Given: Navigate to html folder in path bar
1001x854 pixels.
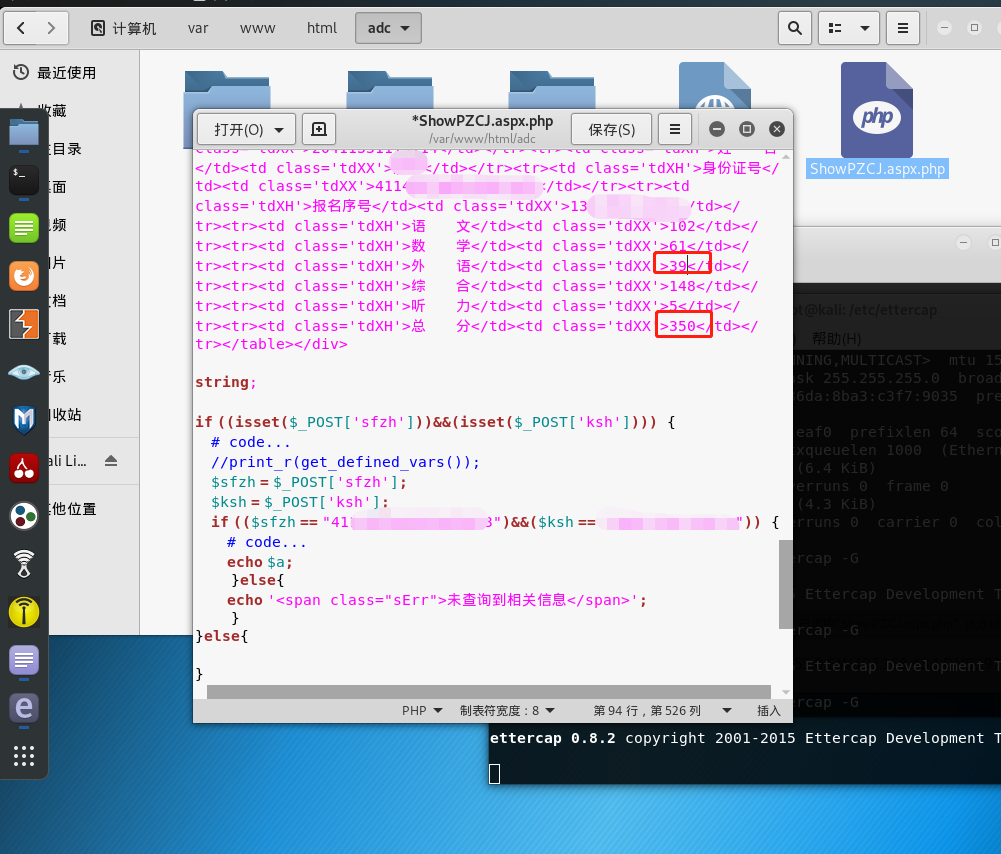Looking at the screenshot, I should pos(322,28).
